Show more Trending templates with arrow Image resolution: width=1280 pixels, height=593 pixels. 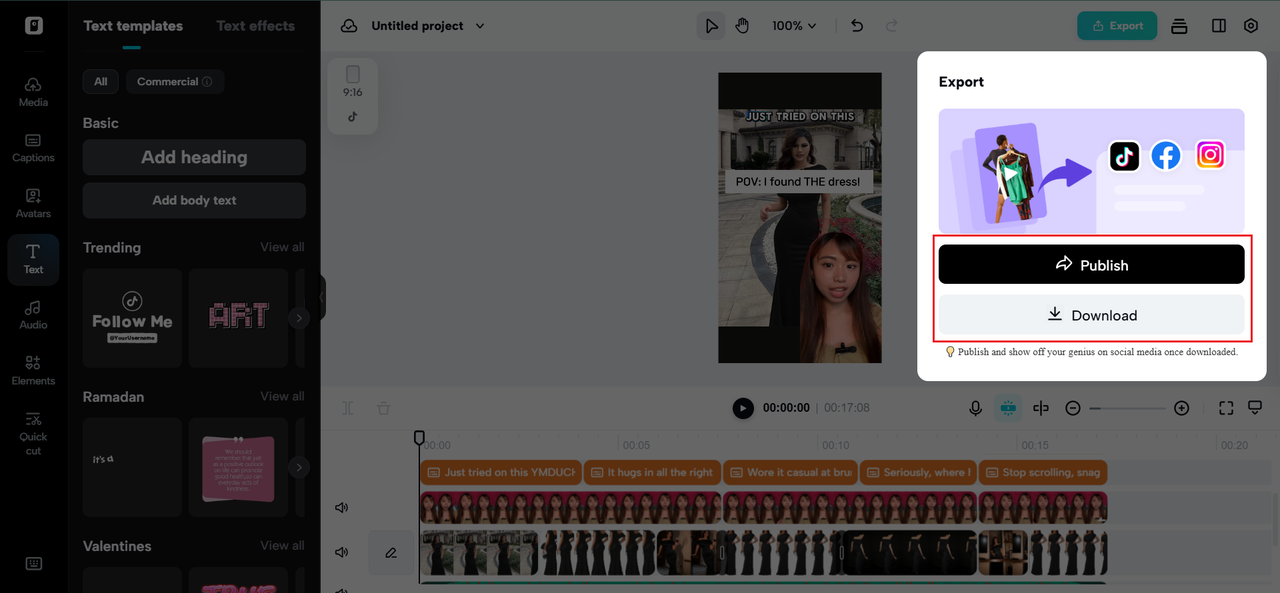(x=298, y=318)
